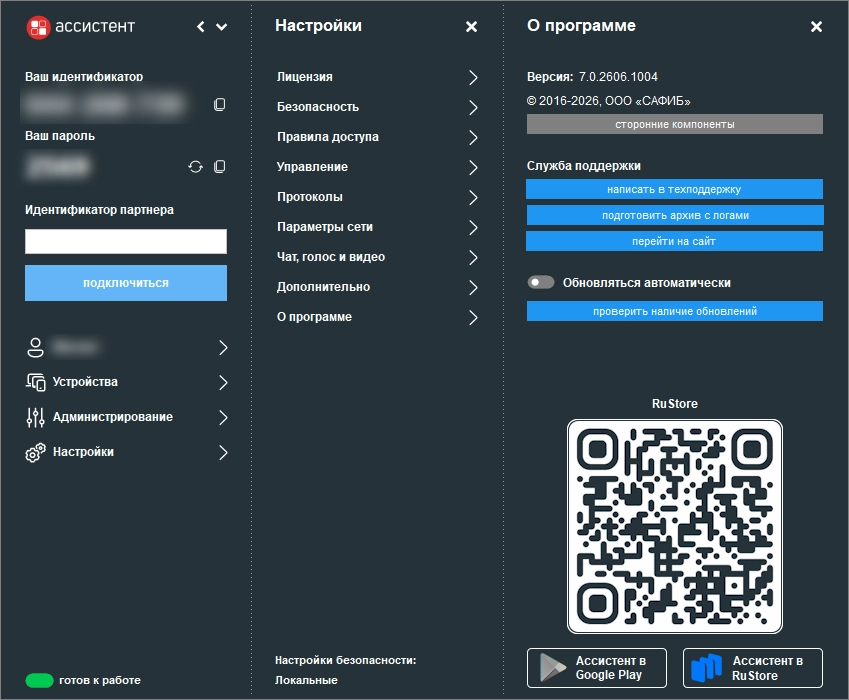849x700 pixels.
Task: Expand the Лицензия settings section
Action: (377, 77)
